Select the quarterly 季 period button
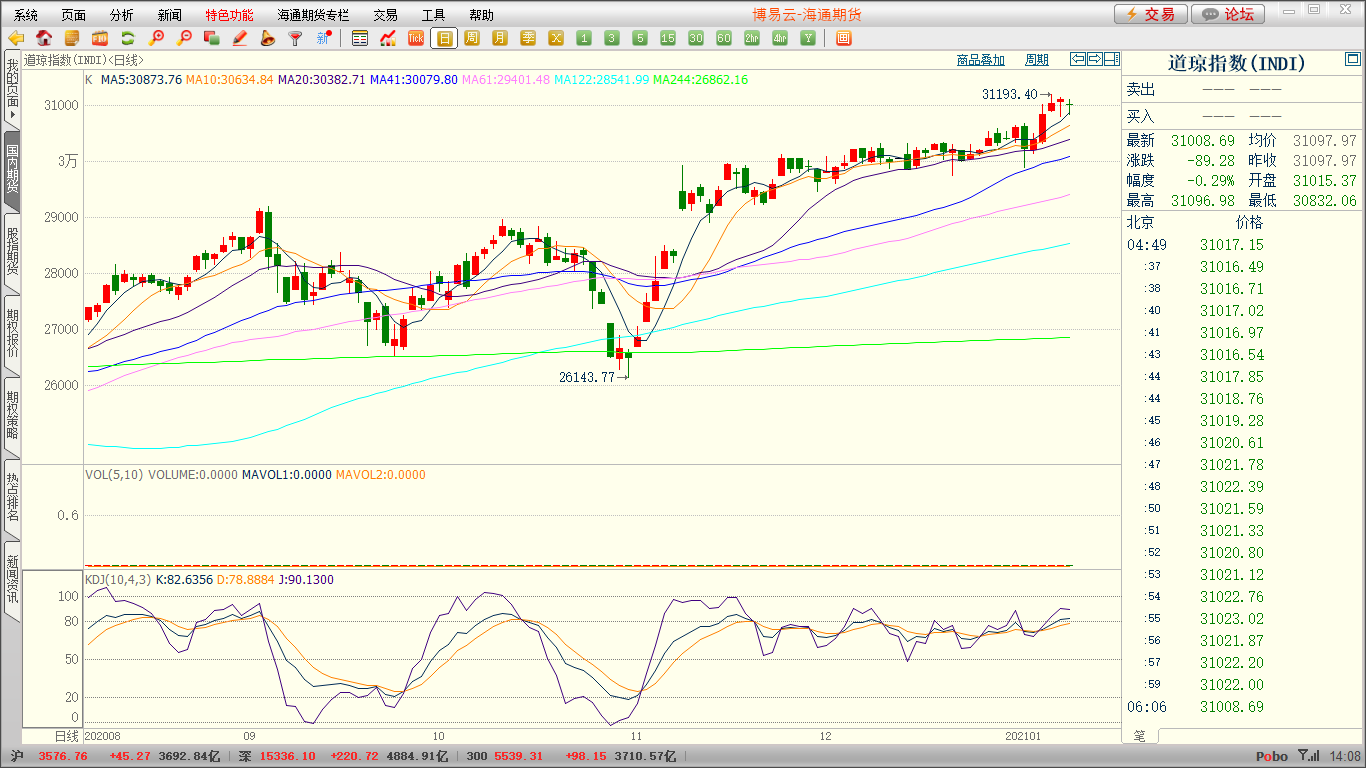 tap(528, 38)
